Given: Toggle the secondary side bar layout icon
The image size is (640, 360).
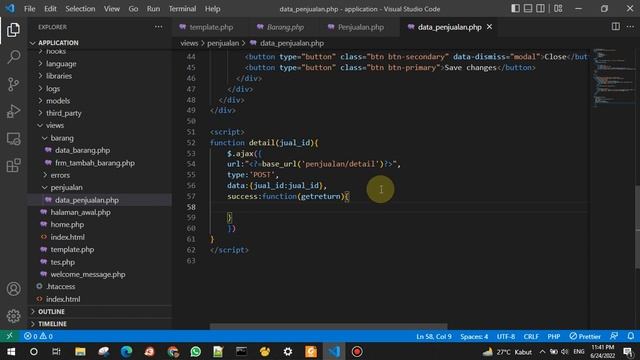Looking at the screenshot, I should coord(540,9).
